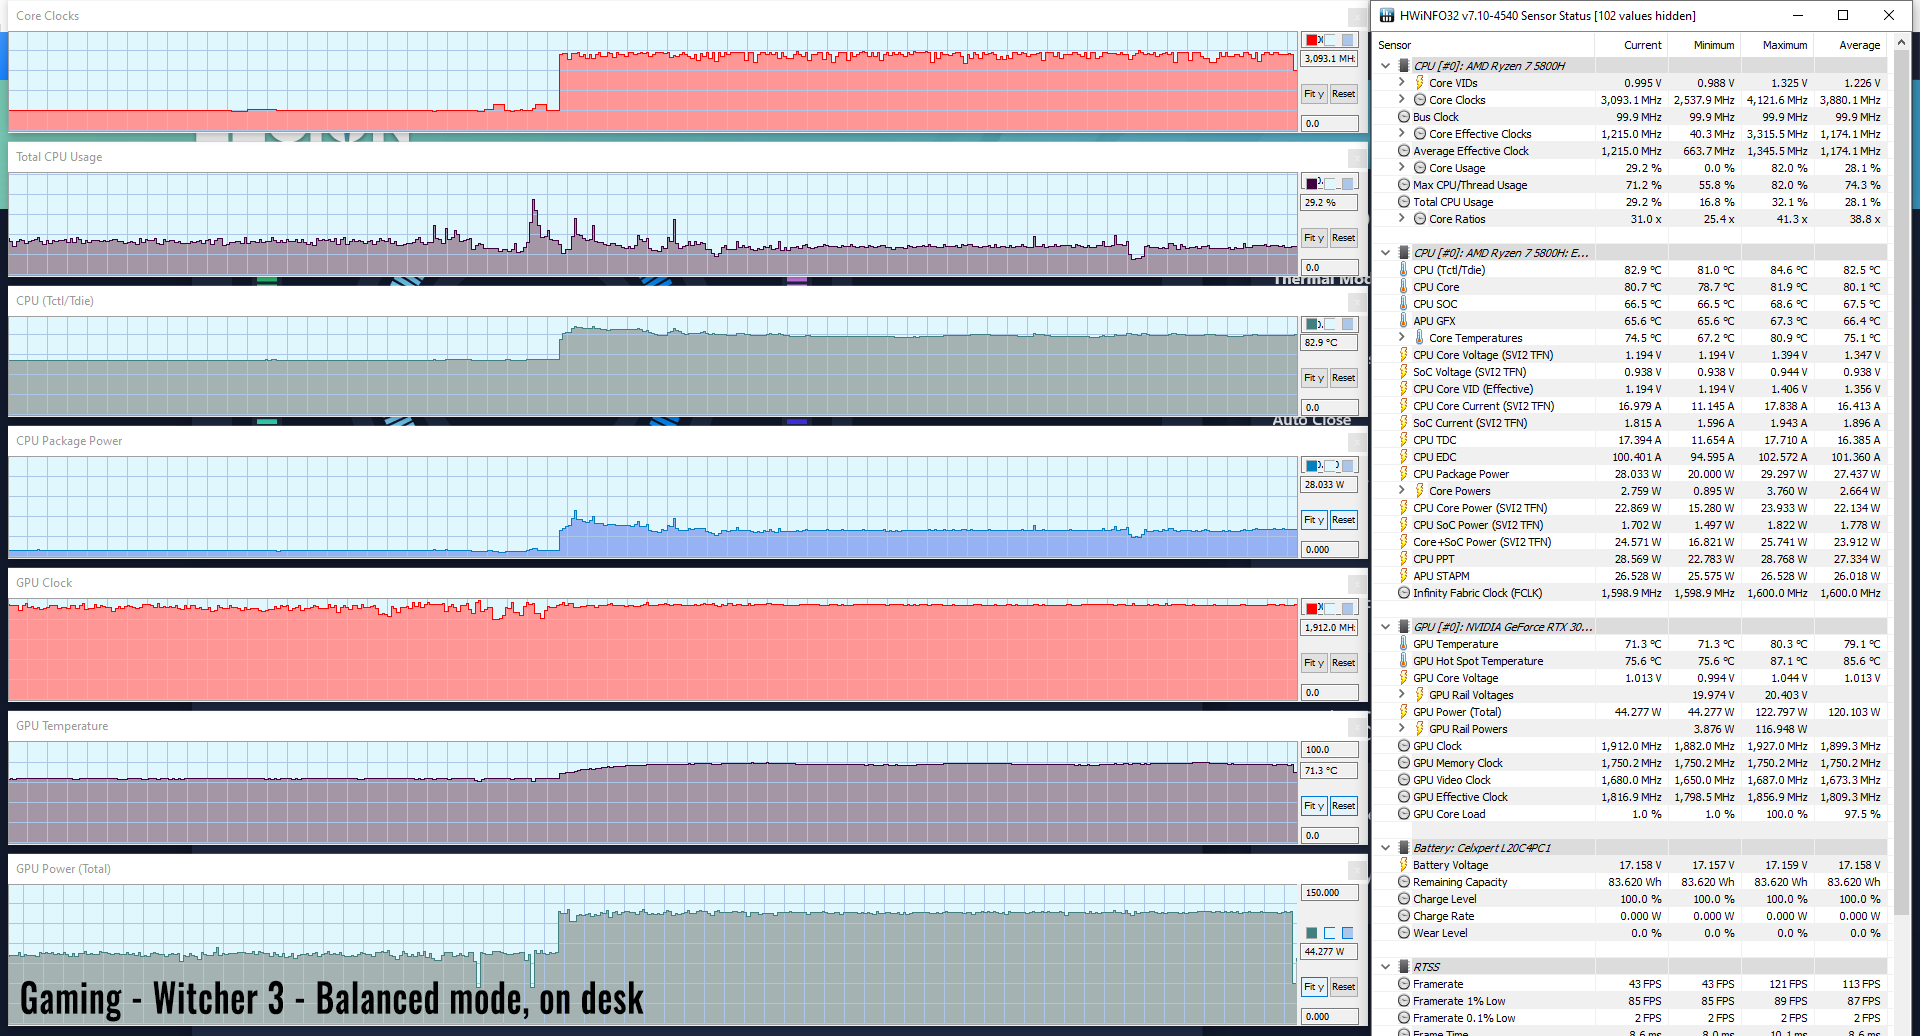The image size is (1920, 1036).
Task: Click the clock icon next to Bus Clock
Action: point(1404,117)
